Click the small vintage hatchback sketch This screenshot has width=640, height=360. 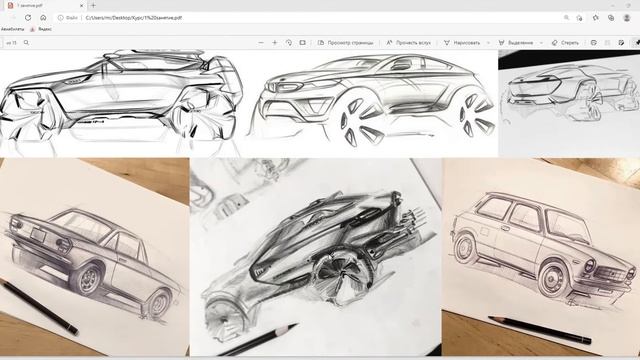541,257
